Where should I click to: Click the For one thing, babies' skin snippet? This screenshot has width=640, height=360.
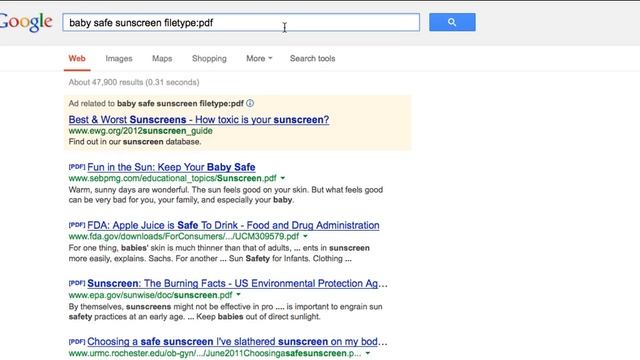click(219, 253)
